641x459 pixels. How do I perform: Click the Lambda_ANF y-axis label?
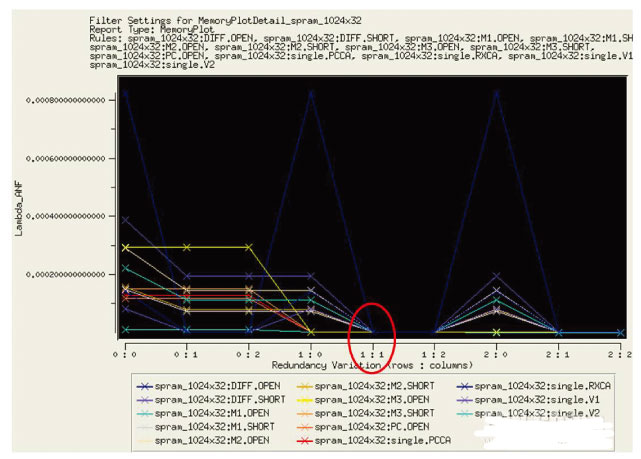tap(18, 208)
